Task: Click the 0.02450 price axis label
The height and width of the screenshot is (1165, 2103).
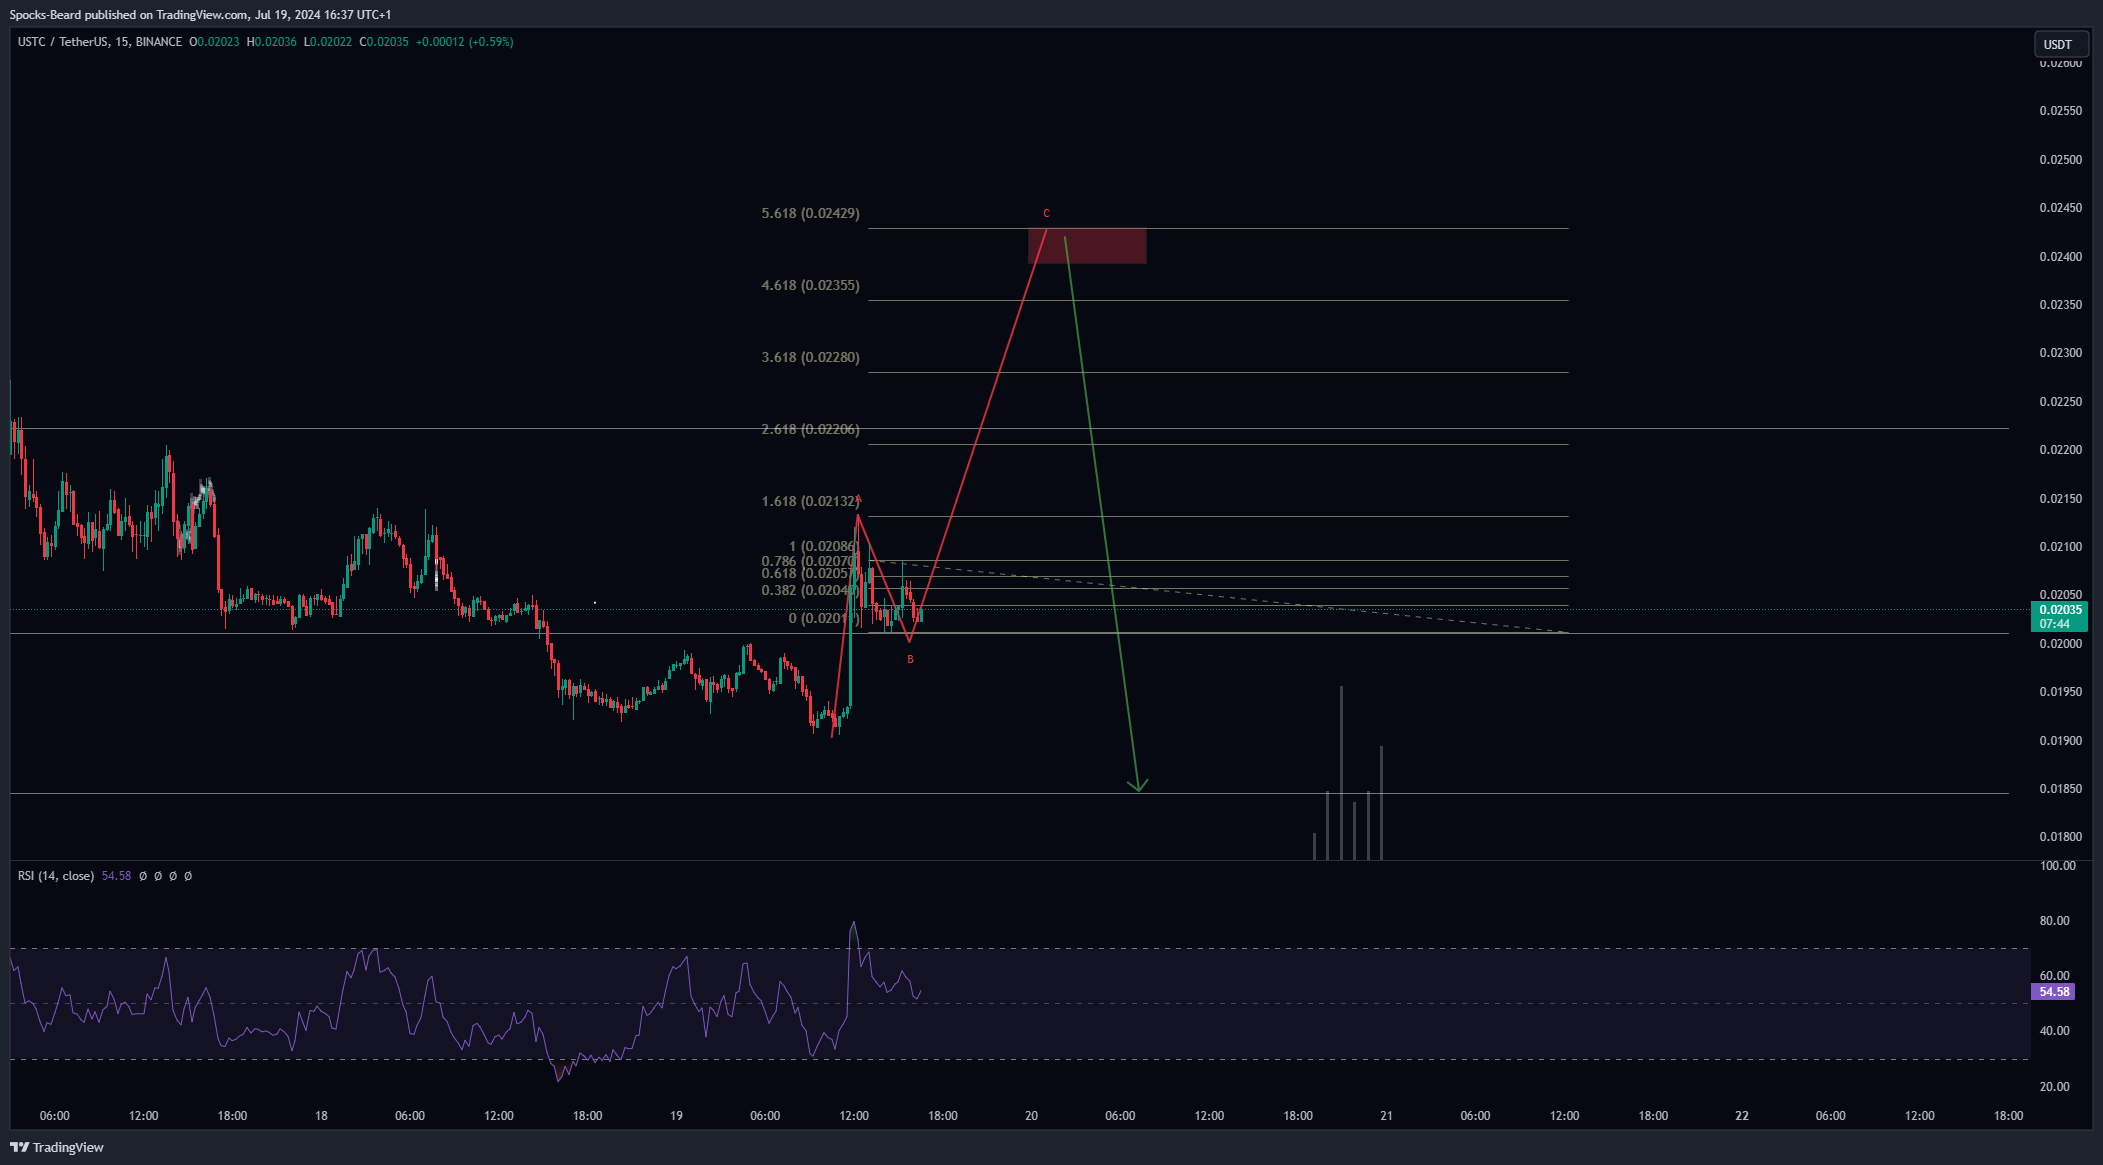Action: pyautogui.click(x=2060, y=208)
